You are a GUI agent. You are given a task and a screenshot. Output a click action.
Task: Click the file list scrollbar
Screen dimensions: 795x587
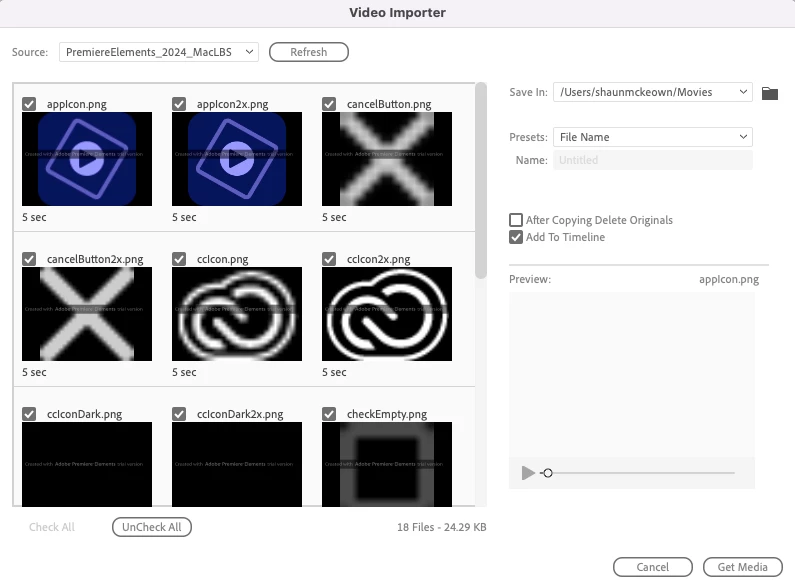481,180
